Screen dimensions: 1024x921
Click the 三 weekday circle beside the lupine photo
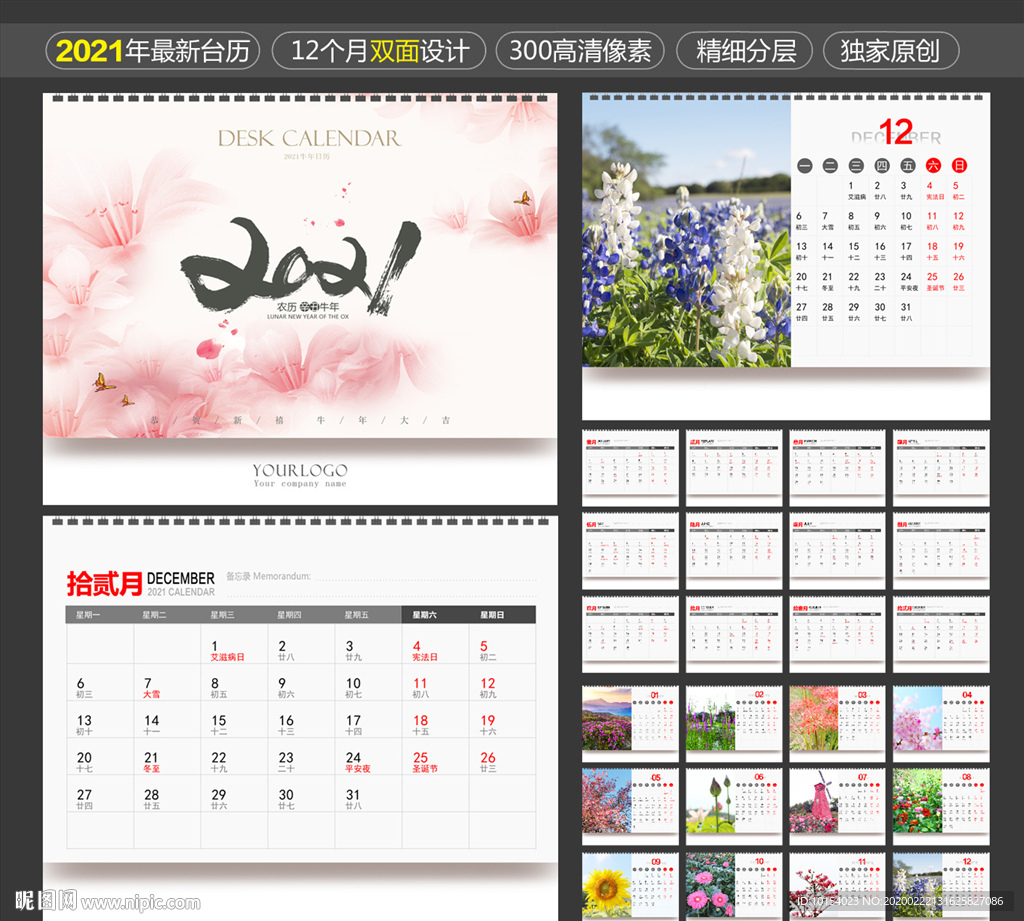(856, 166)
